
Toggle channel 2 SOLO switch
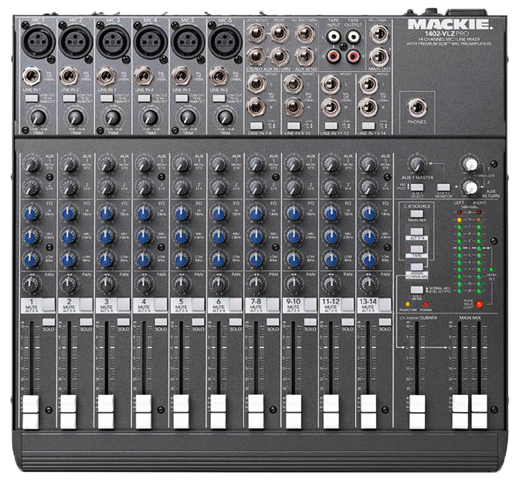(x=86, y=322)
